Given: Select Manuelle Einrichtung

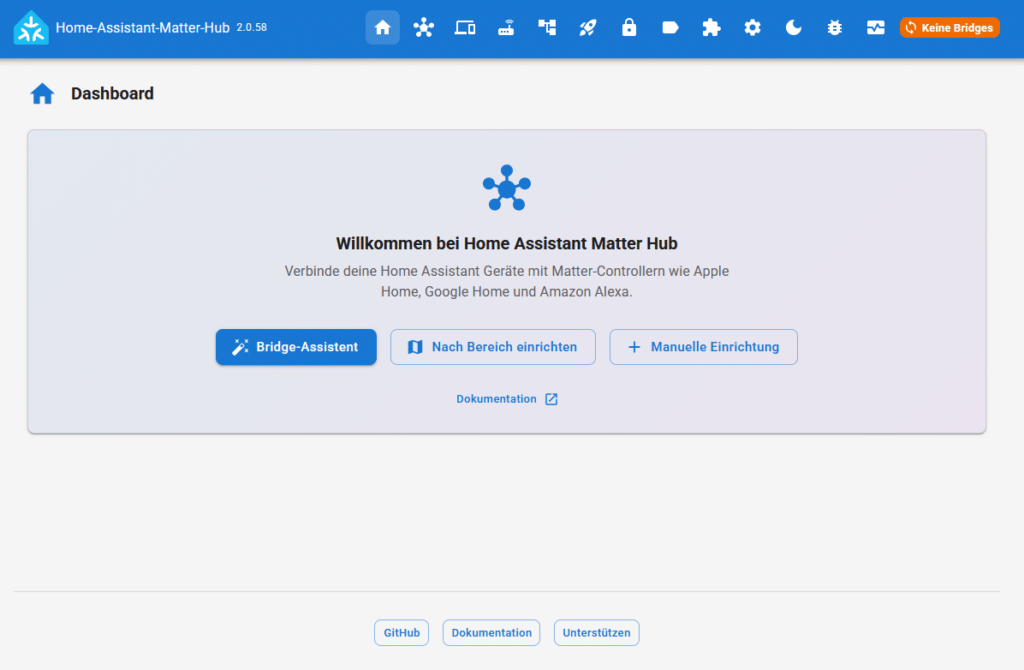Looking at the screenshot, I should (x=703, y=347).
